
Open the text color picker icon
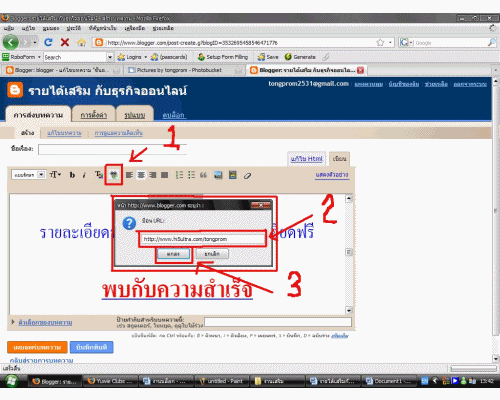pyautogui.click(x=99, y=175)
